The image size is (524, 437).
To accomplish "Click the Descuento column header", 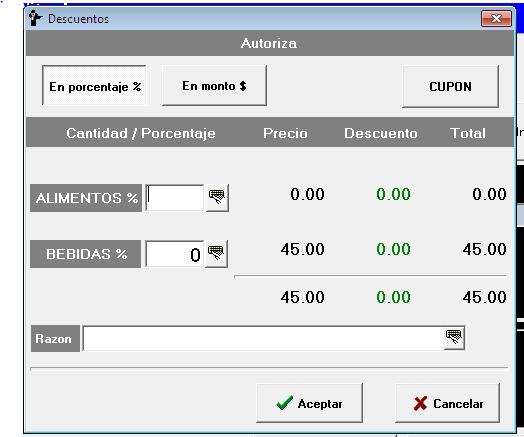I will 381,133.
